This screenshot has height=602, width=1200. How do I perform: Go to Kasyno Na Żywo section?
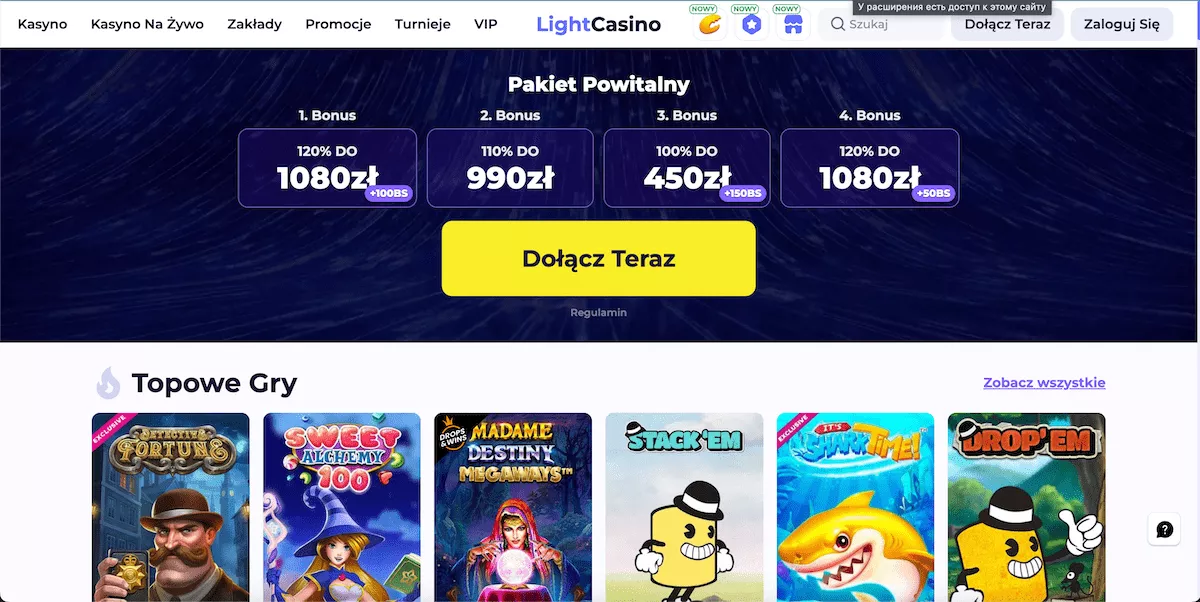pos(147,24)
